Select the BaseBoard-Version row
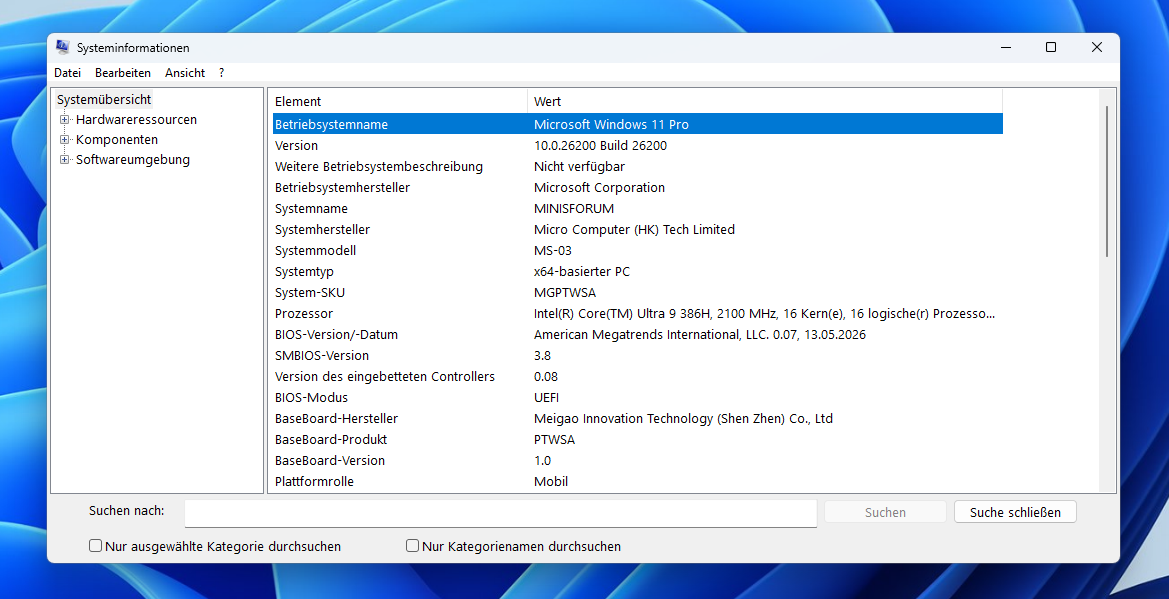The image size is (1169, 599). pyautogui.click(x=637, y=460)
